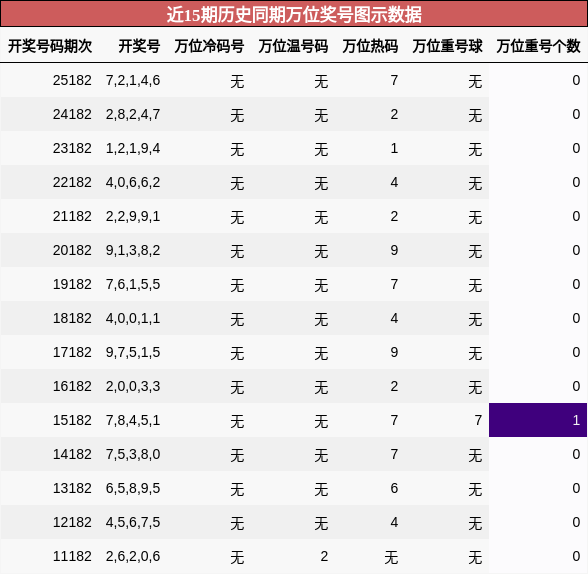Select issue number 23182
Viewport: 588px width, 574px height.
[x=72, y=148]
